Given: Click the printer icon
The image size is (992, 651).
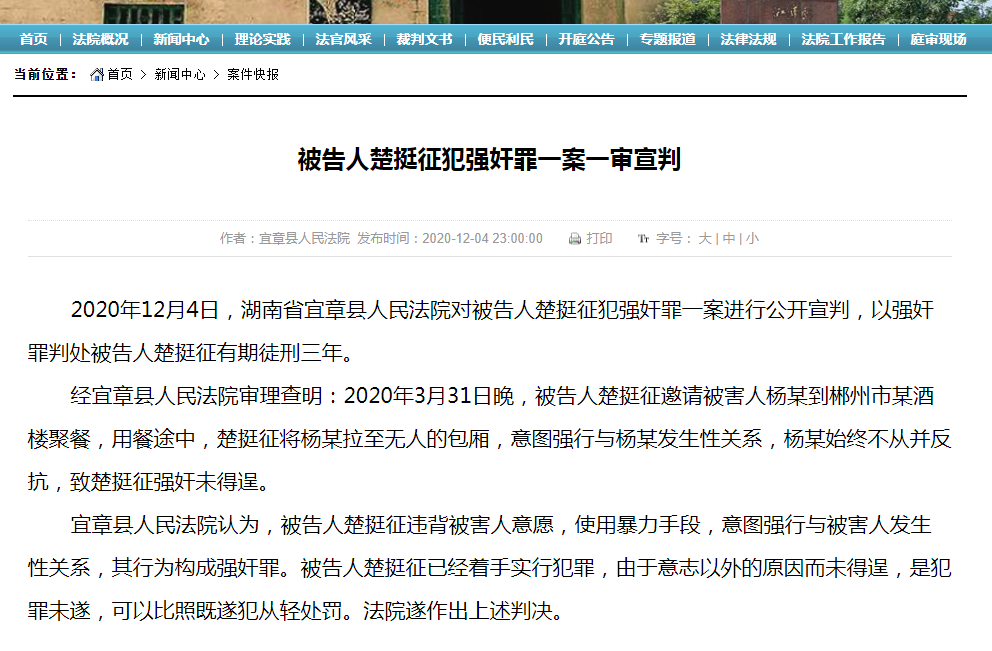Looking at the screenshot, I should [x=574, y=239].
